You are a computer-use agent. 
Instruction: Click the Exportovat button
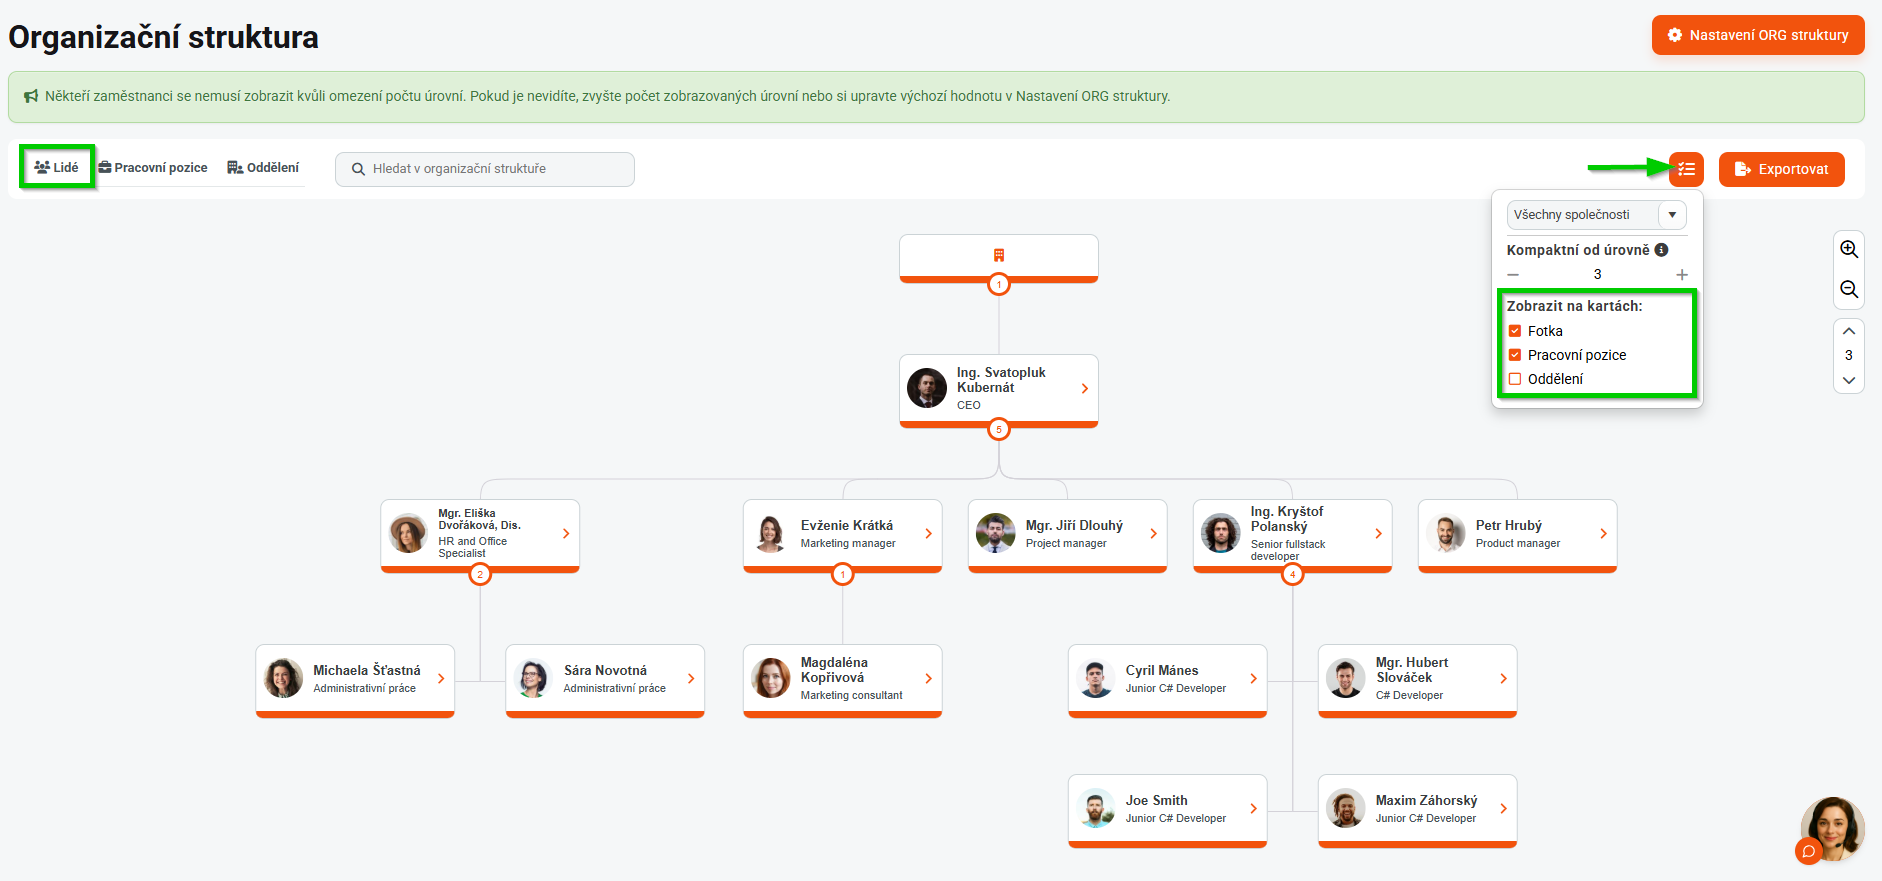click(x=1781, y=169)
